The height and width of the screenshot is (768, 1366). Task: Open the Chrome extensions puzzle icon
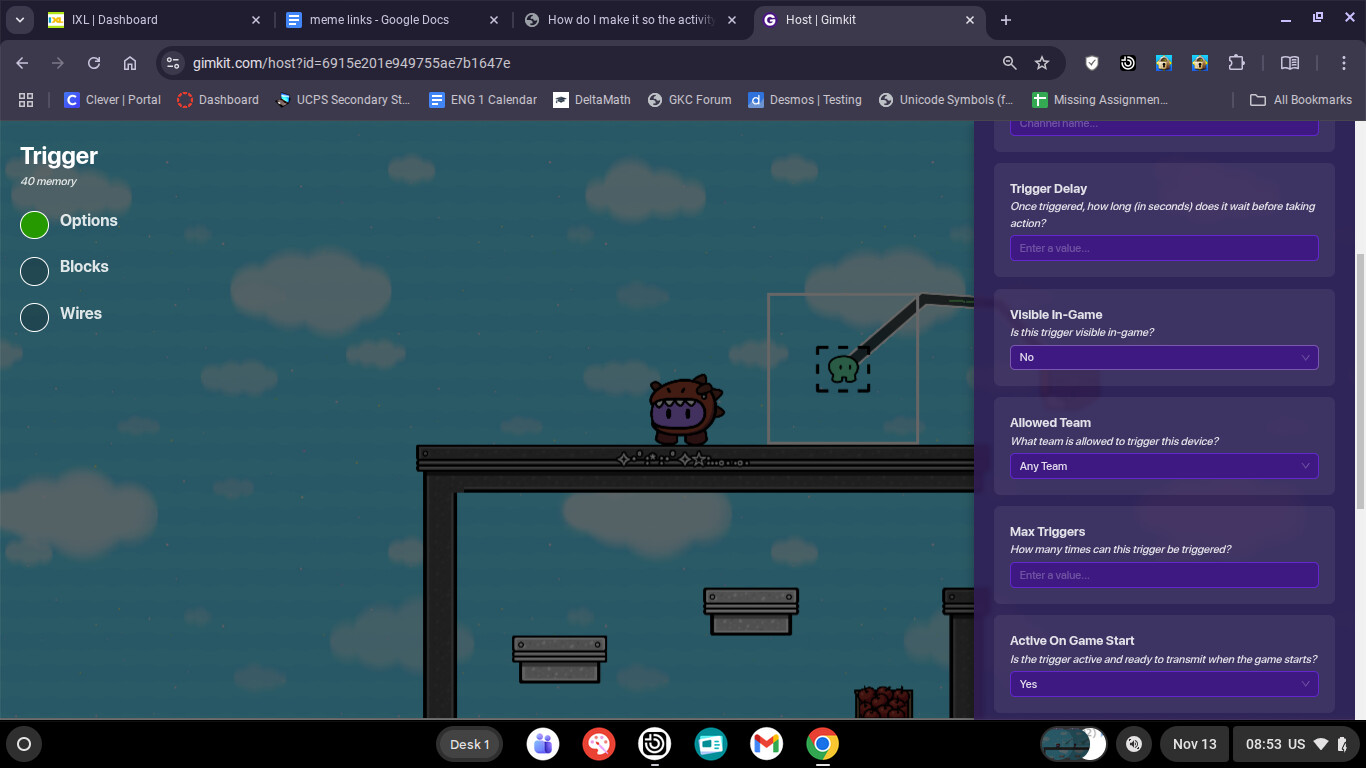pyautogui.click(x=1236, y=63)
